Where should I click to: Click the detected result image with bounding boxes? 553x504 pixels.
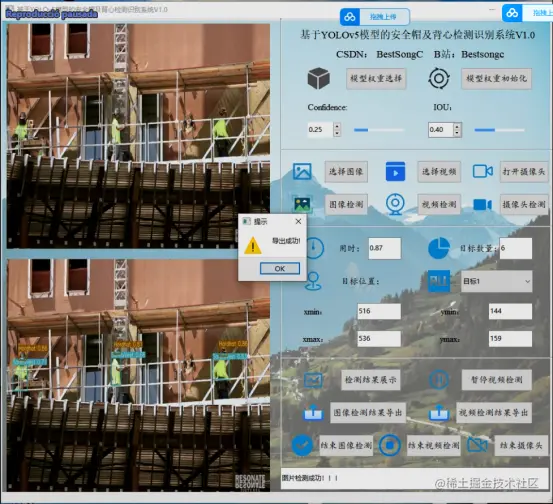click(x=138, y=375)
